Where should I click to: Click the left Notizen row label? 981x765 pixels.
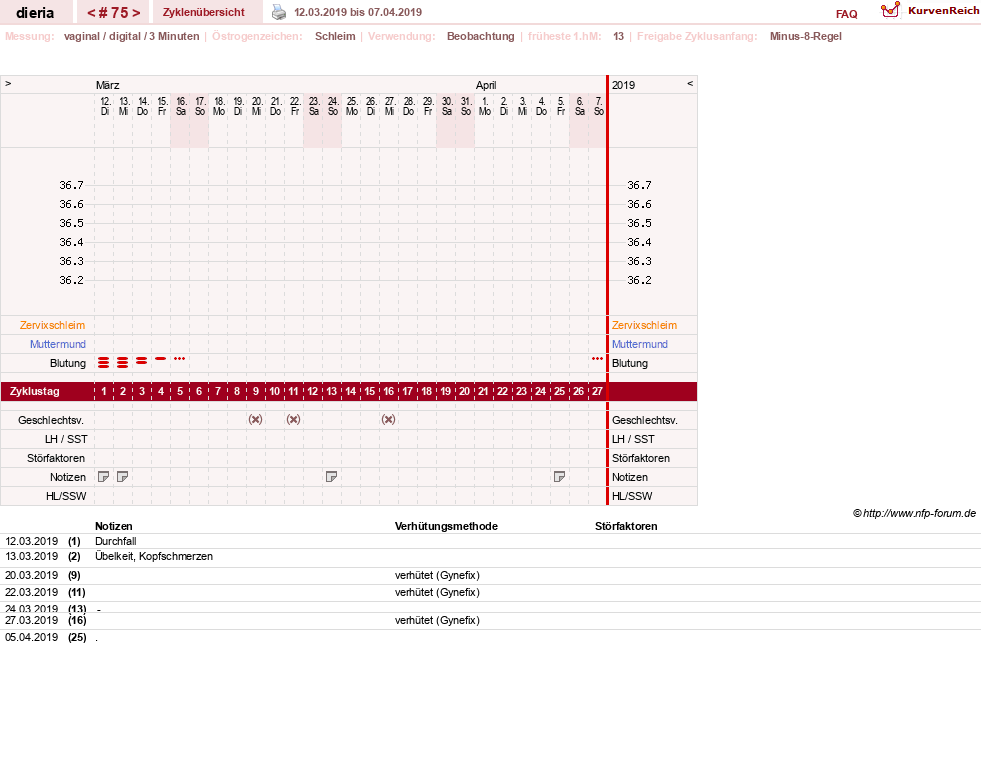click(x=68, y=477)
